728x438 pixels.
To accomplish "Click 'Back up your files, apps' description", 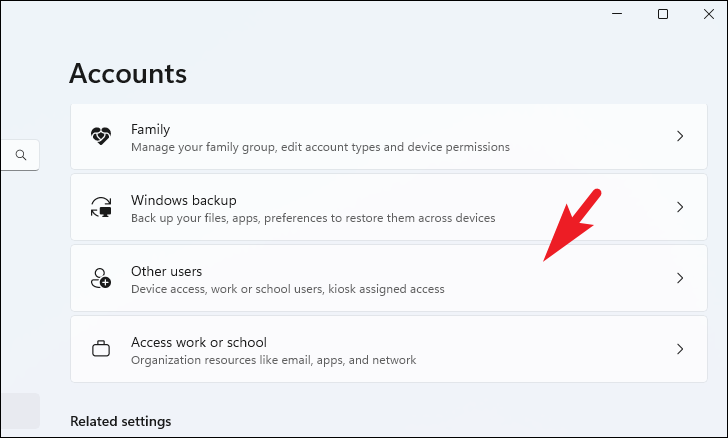I will [313, 218].
